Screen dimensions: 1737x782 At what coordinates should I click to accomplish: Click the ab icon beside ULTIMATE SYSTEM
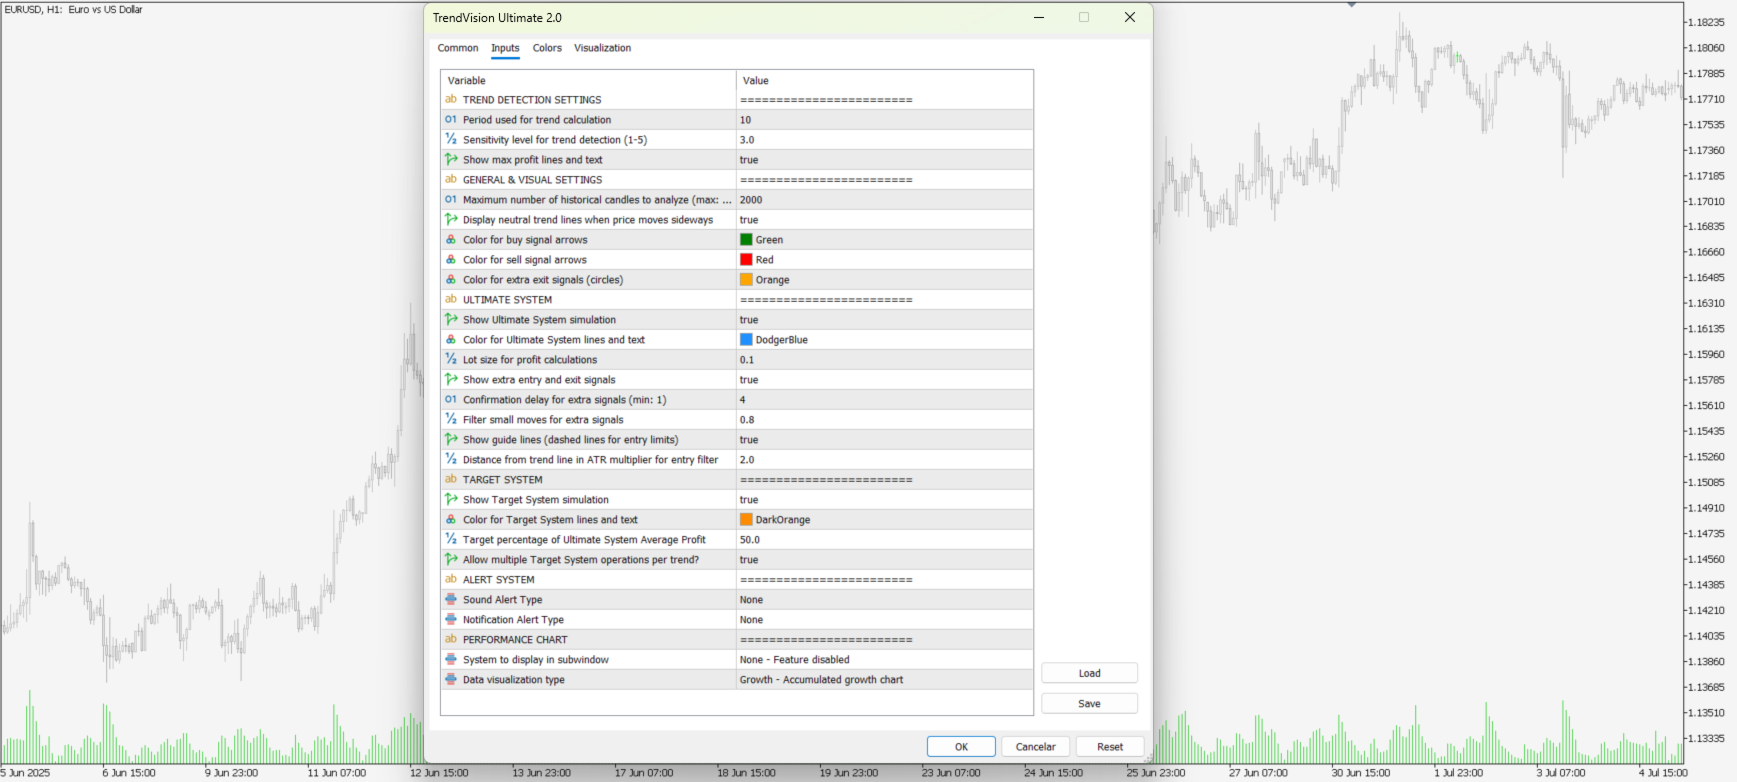[451, 299]
